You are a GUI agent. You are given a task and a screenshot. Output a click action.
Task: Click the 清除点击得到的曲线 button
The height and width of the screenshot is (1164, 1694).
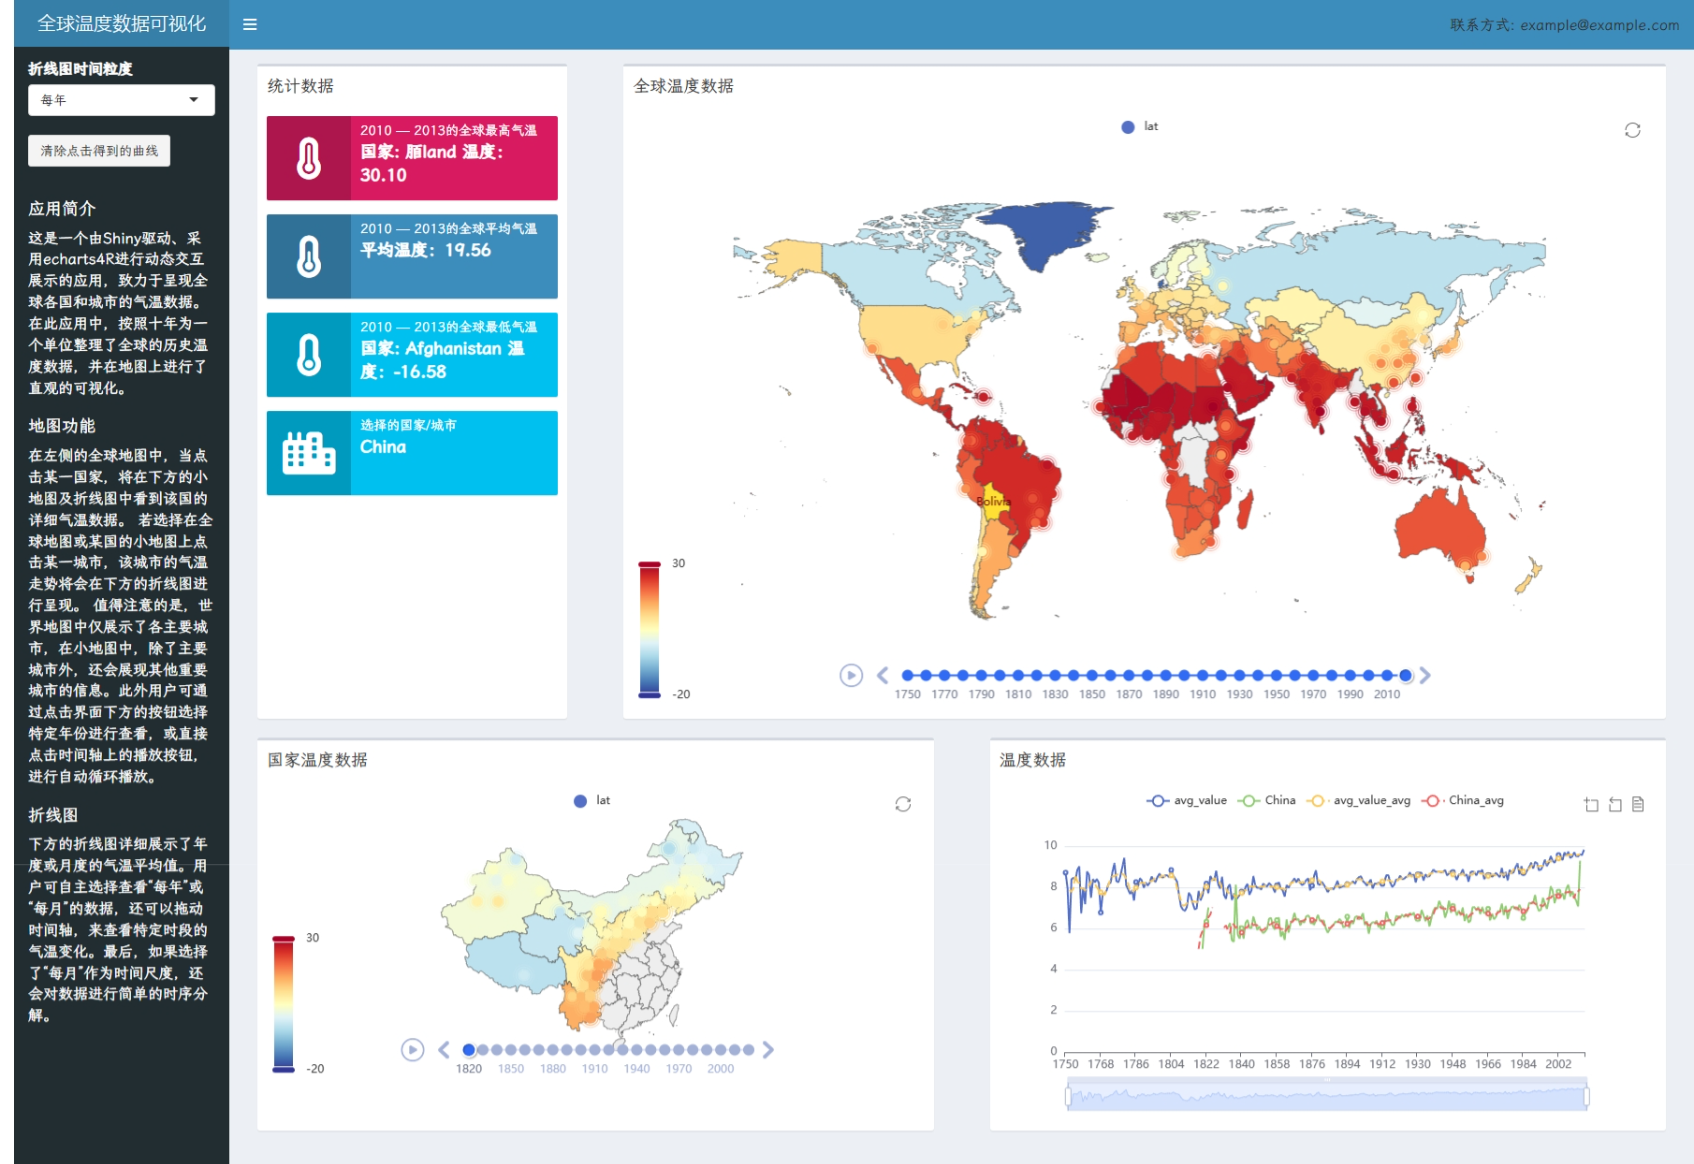click(x=99, y=151)
